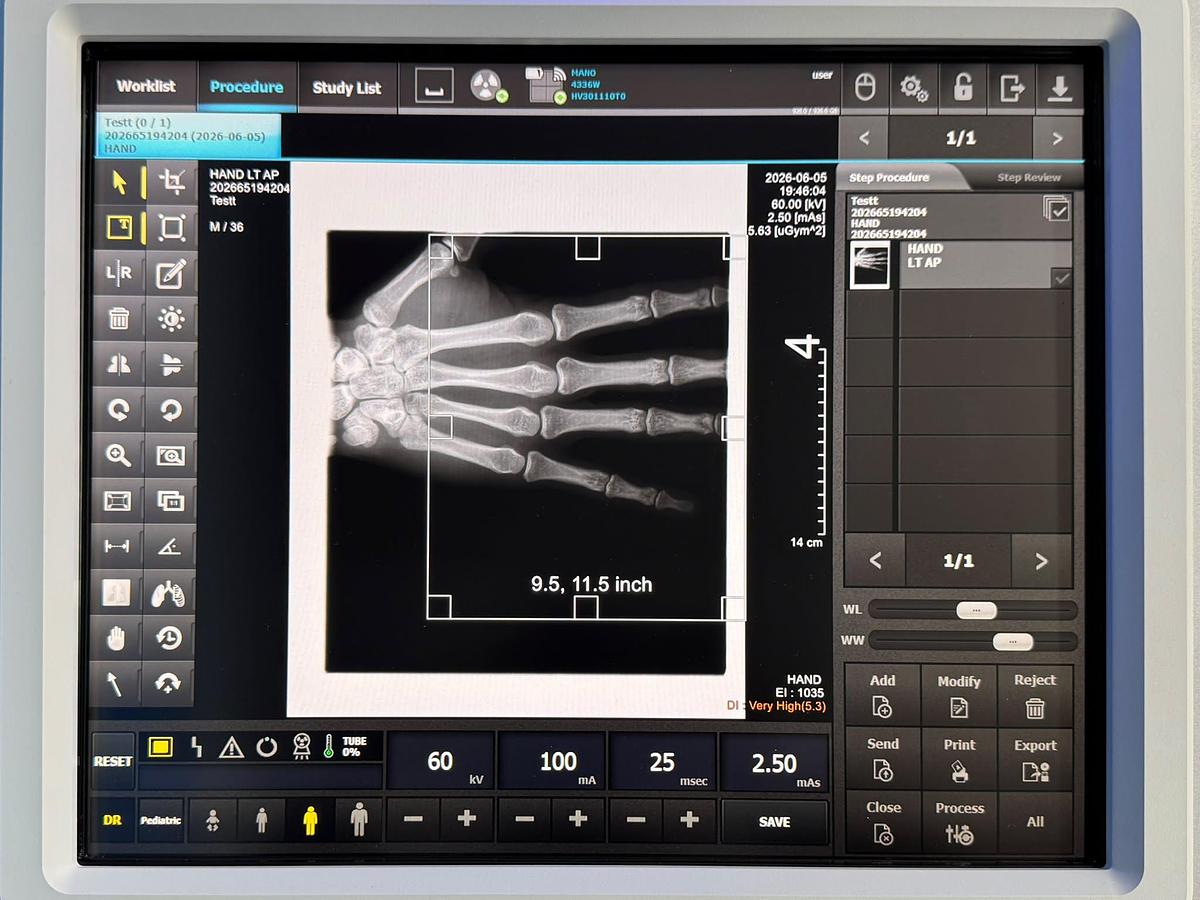Open the Step Review tab
This screenshot has height=900, width=1200.
point(1029,178)
